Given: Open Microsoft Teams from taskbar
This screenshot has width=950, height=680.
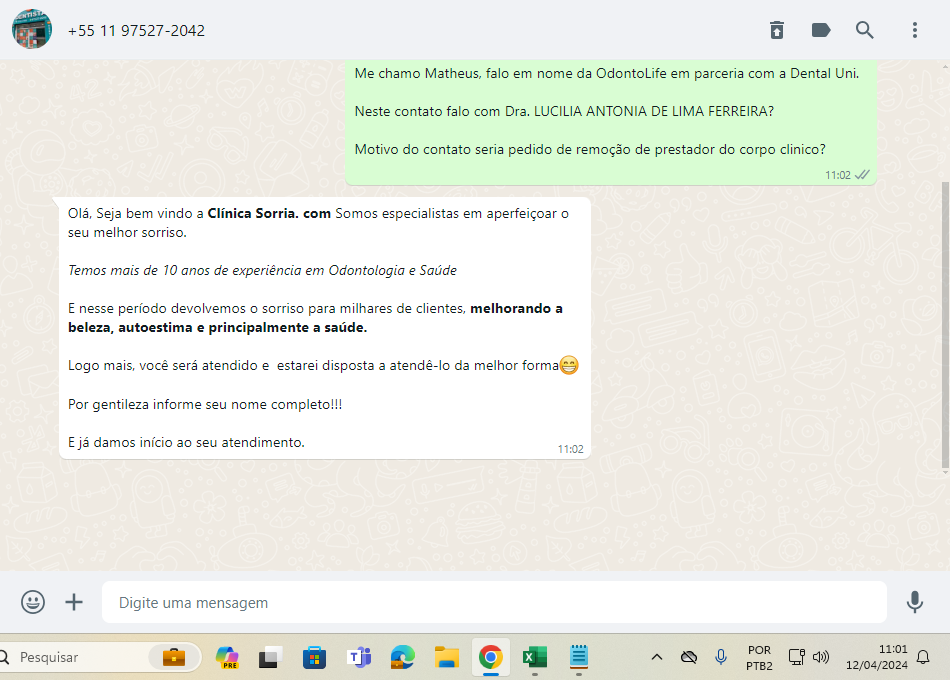Looking at the screenshot, I should click(x=359, y=657).
